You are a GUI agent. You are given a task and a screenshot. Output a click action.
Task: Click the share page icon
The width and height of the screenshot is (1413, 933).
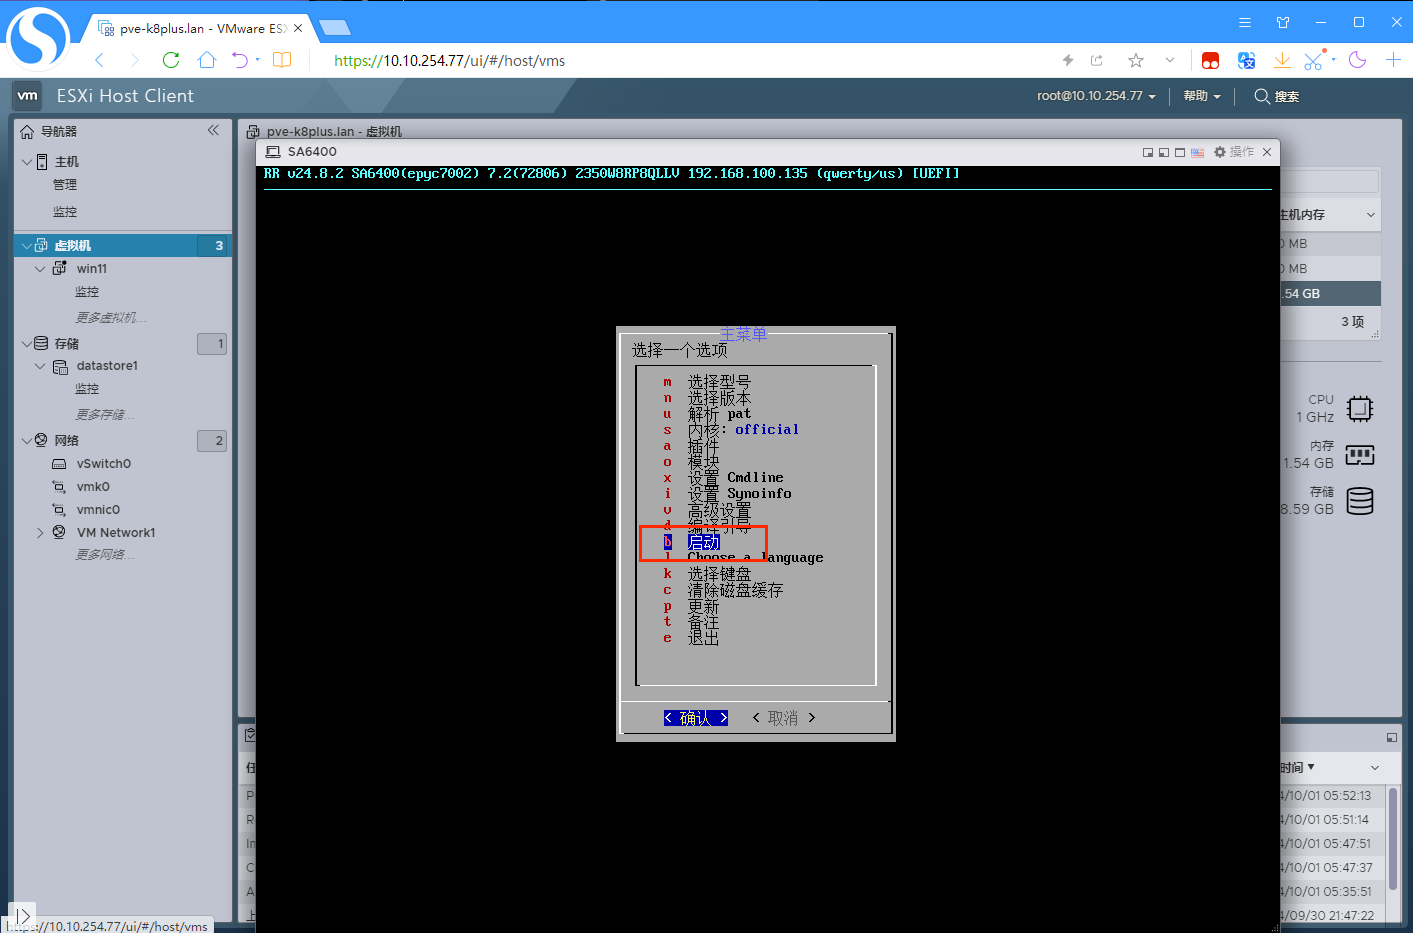pyautogui.click(x=1097, y=60)
